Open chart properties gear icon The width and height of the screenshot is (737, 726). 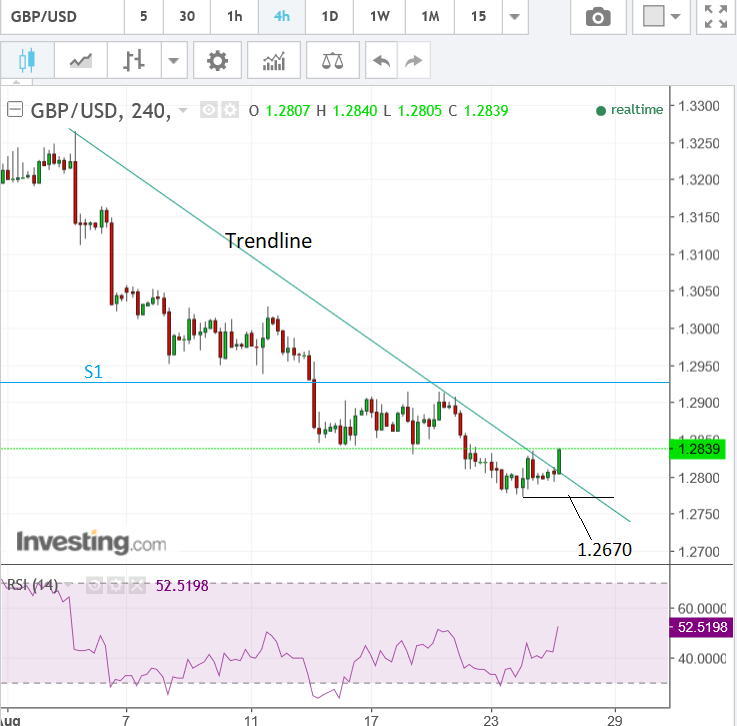217,60
